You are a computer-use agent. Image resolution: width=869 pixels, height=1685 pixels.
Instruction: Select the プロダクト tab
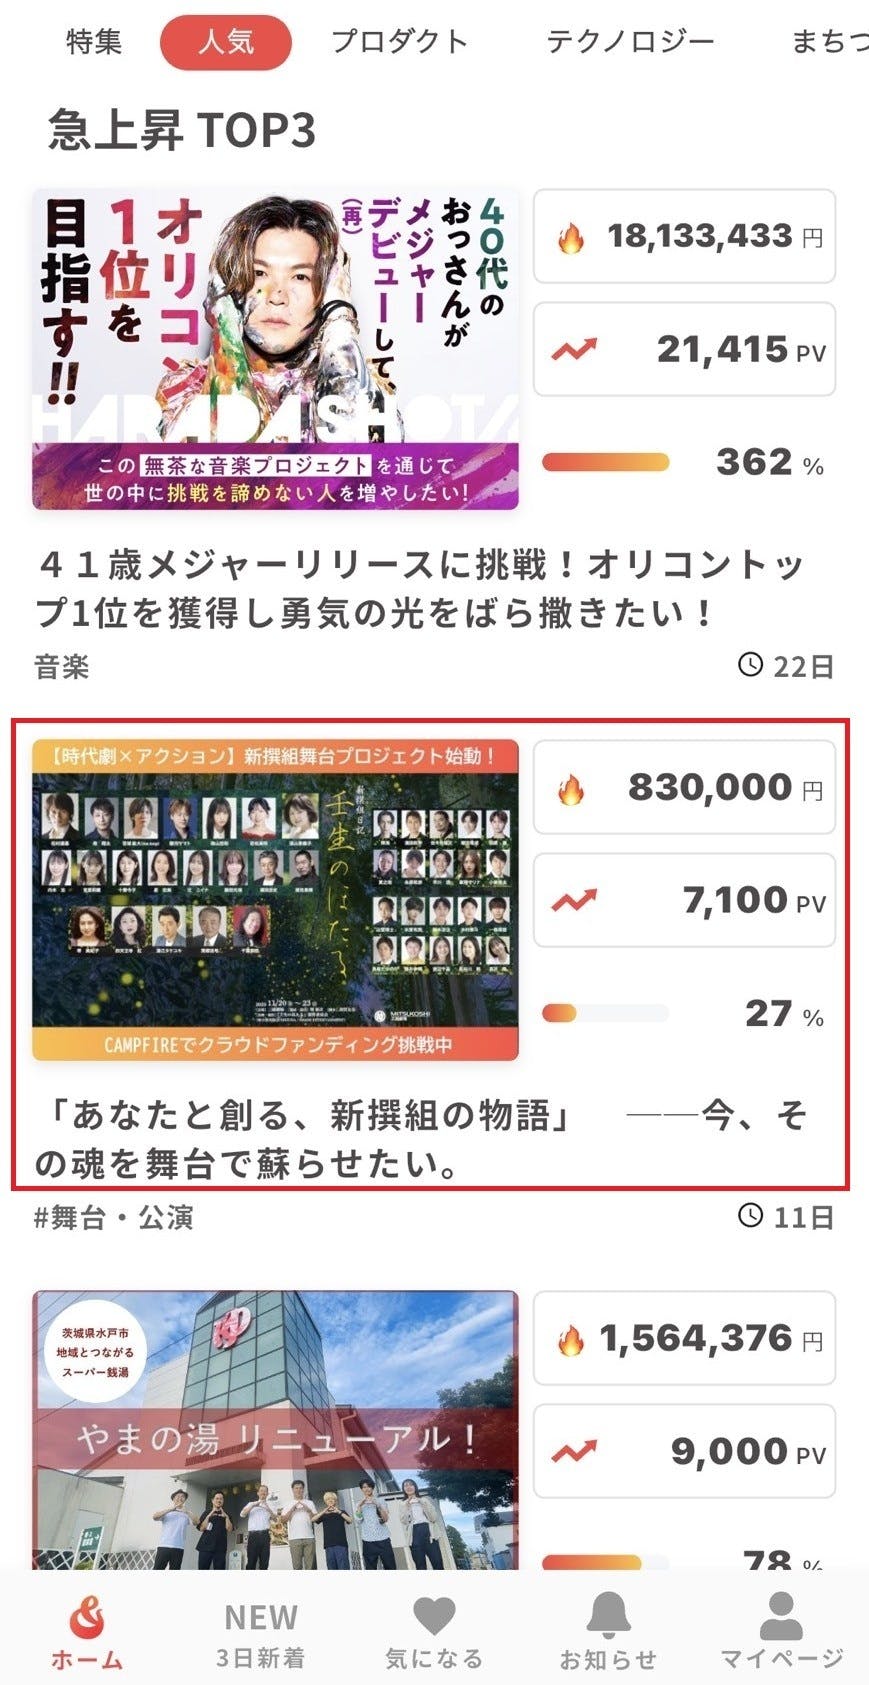pos(399,42)
